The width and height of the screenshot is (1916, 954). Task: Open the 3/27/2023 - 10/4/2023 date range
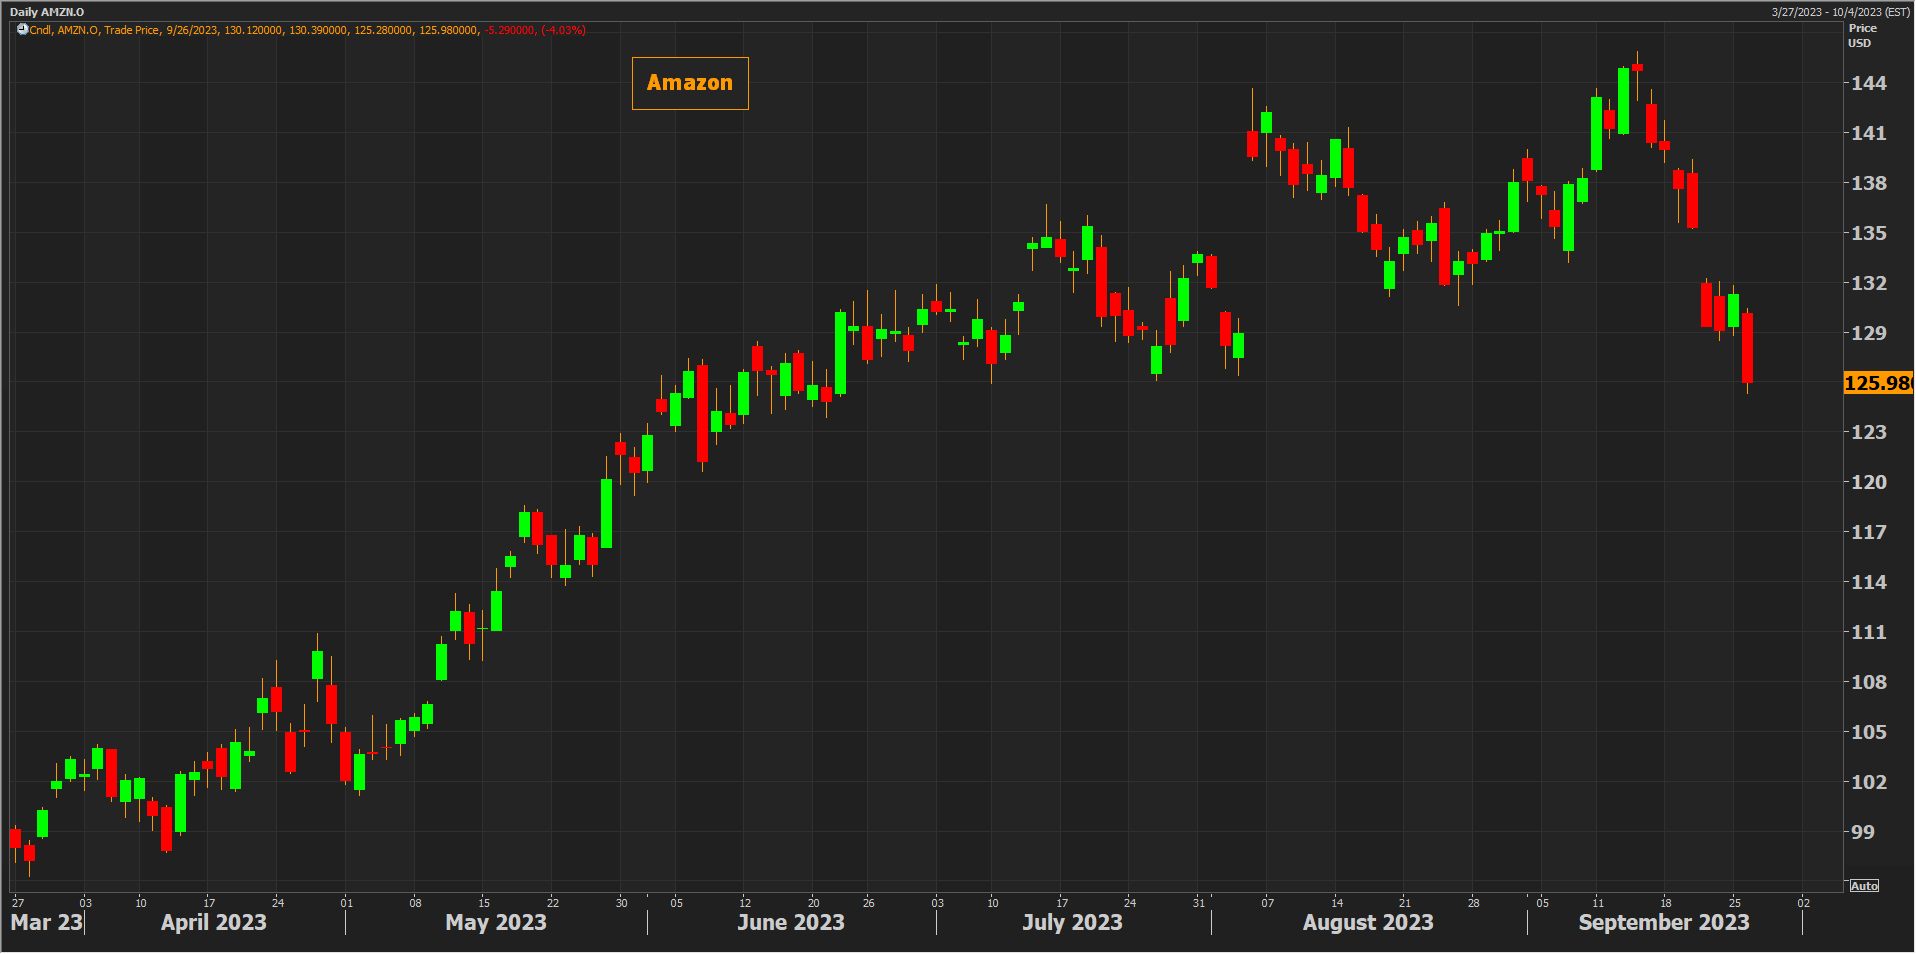[1840, 12]
